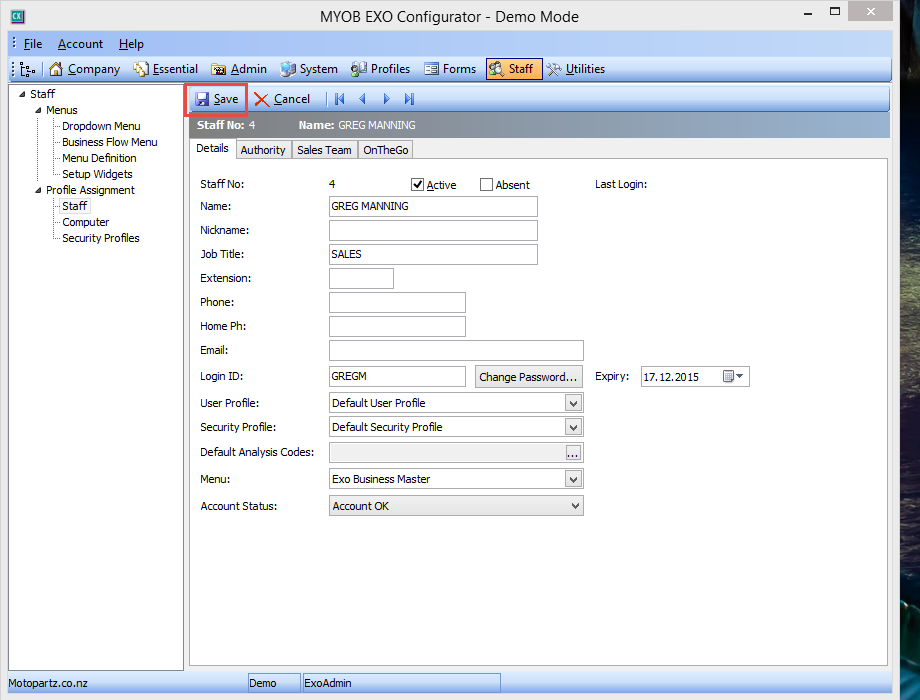This screenshot has width=920, height=700.
Task: Open the Admin section
Action: click(x=239, y=69)
